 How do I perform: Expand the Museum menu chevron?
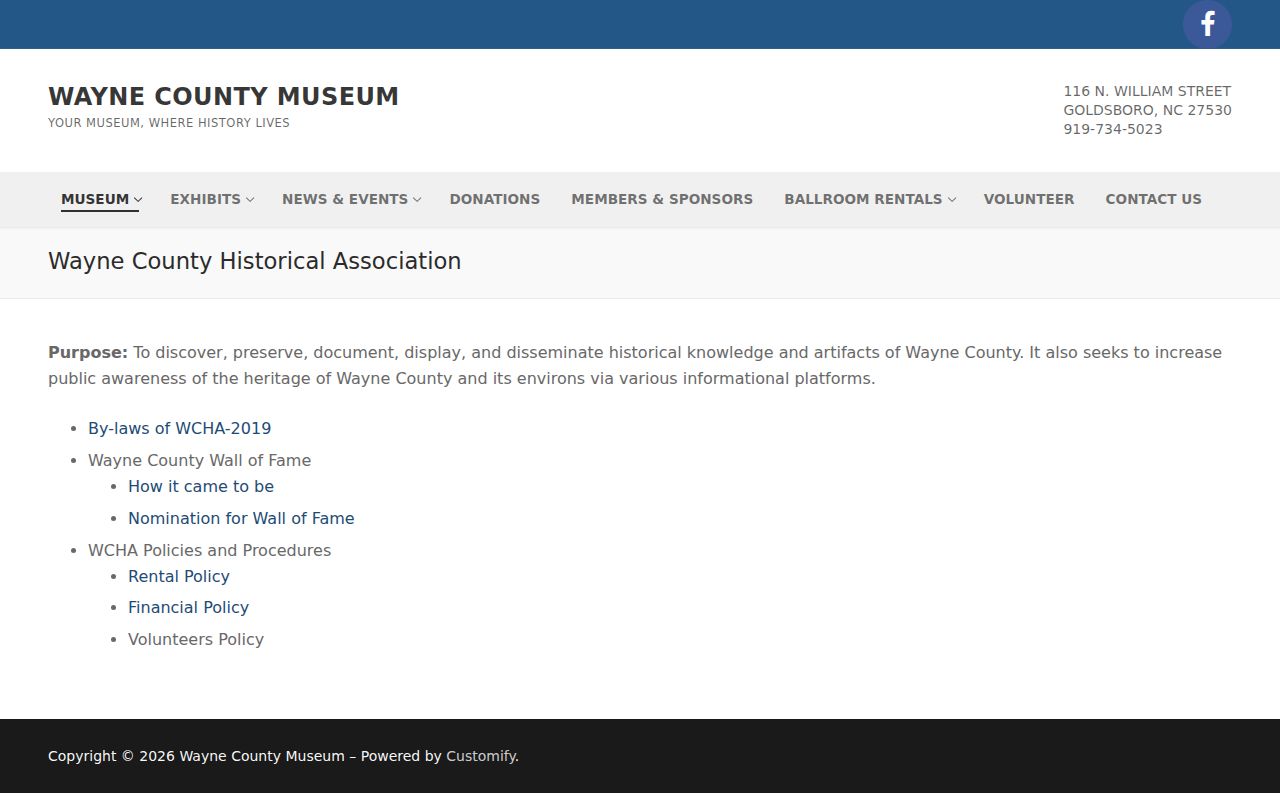[138, 200]
